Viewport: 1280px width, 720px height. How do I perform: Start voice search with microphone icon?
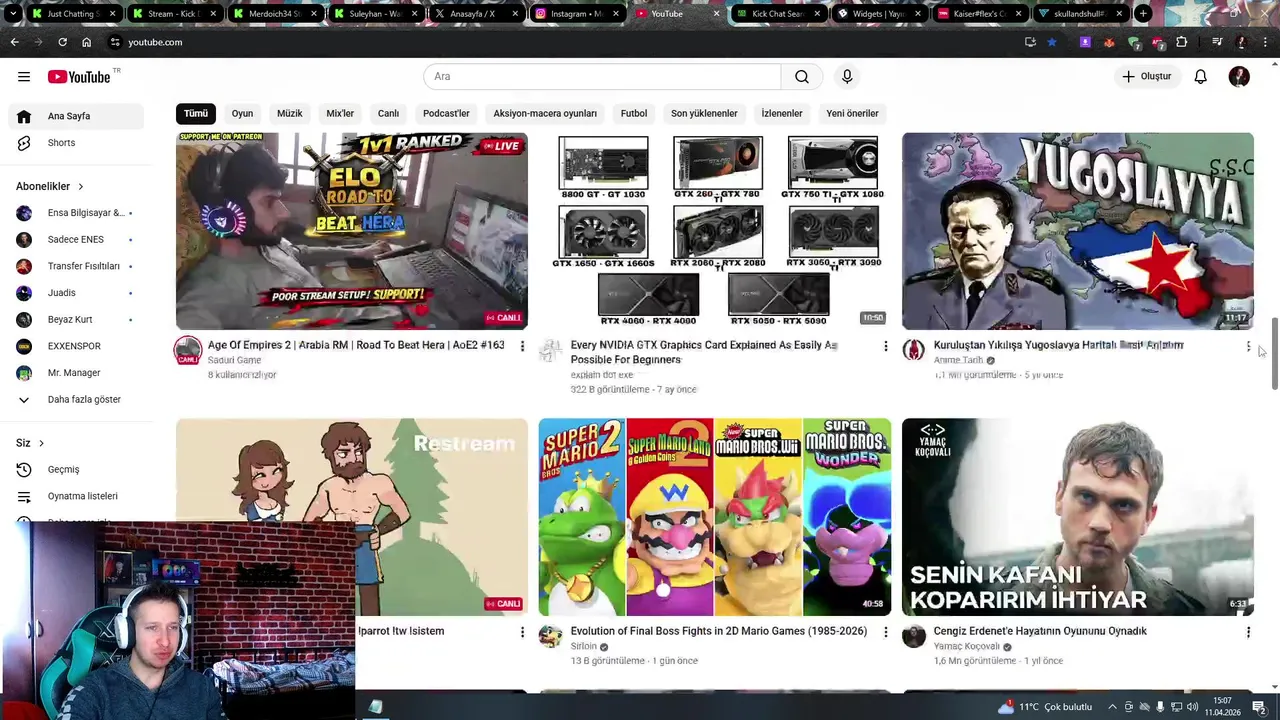847,77
